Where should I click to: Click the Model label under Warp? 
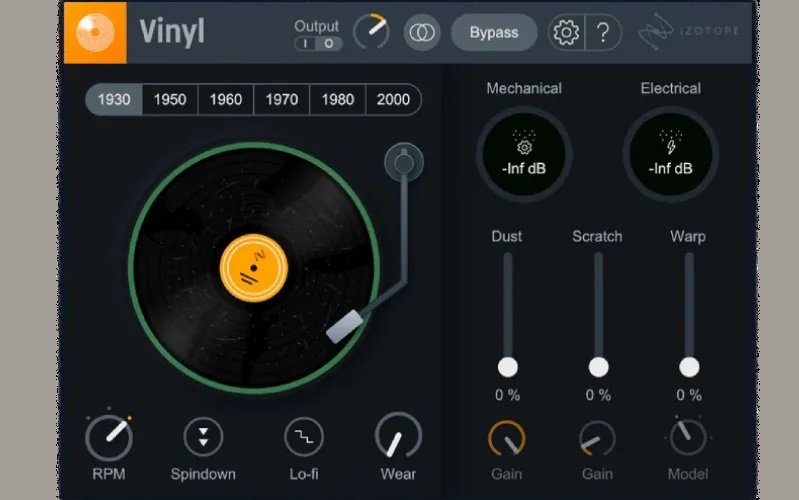tap(688, 475)
